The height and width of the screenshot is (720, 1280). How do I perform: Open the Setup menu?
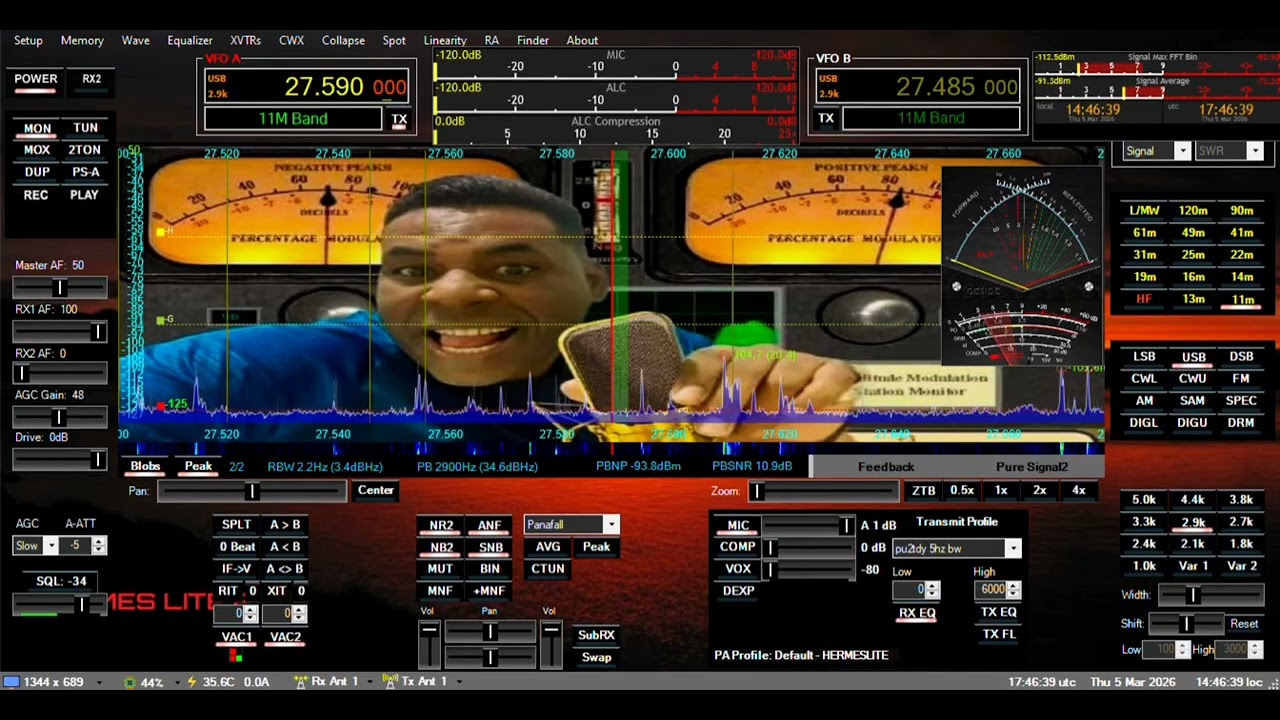click(28, 41)
